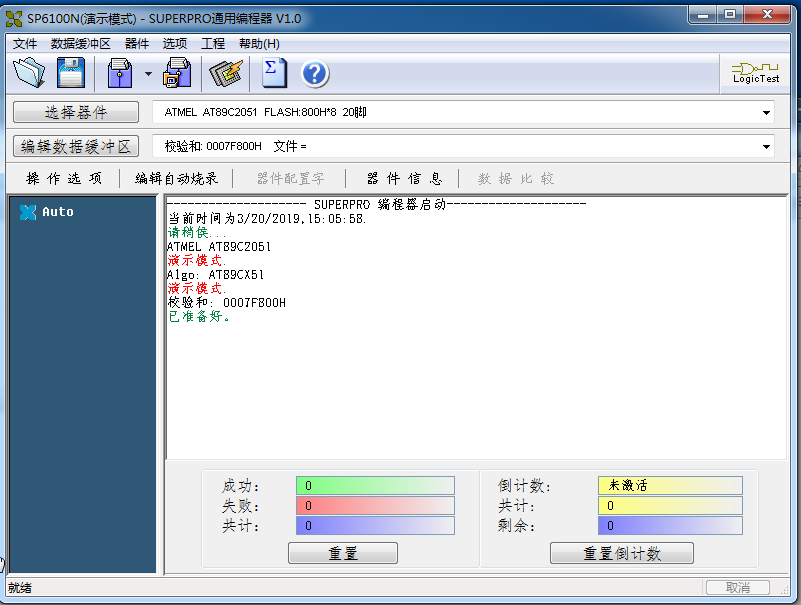Image resolution: width=801 pixels, height=605 pixels.
Task: Click the blue 剩余 remaining field
Action: (x=670, y=525)
